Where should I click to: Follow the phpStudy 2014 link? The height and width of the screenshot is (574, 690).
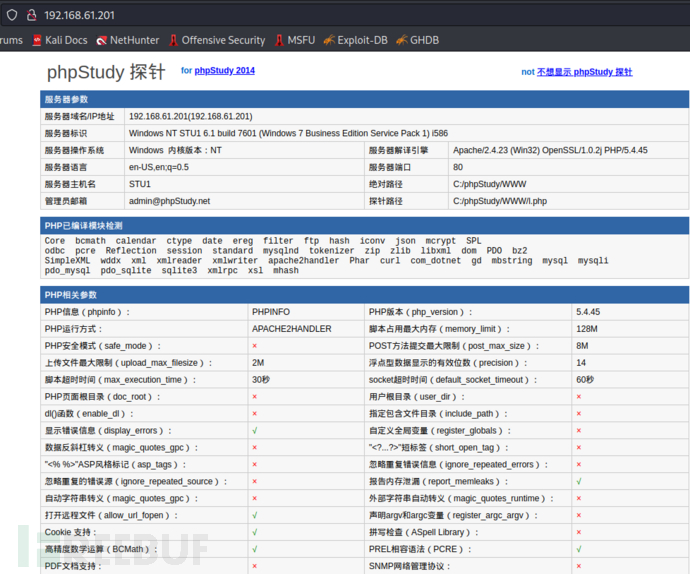224,71
